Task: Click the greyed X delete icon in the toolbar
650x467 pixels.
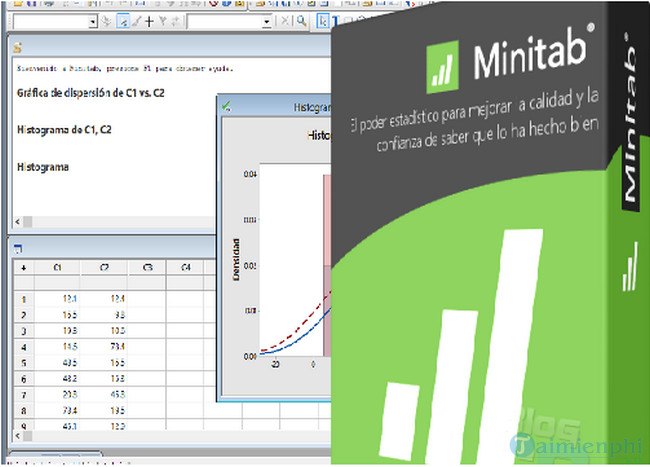Action: click(285, 21)
